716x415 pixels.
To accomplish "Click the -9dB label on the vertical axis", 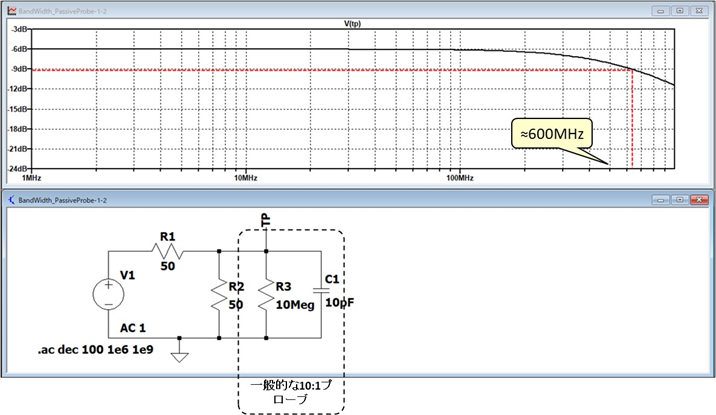I will (19, 69).
